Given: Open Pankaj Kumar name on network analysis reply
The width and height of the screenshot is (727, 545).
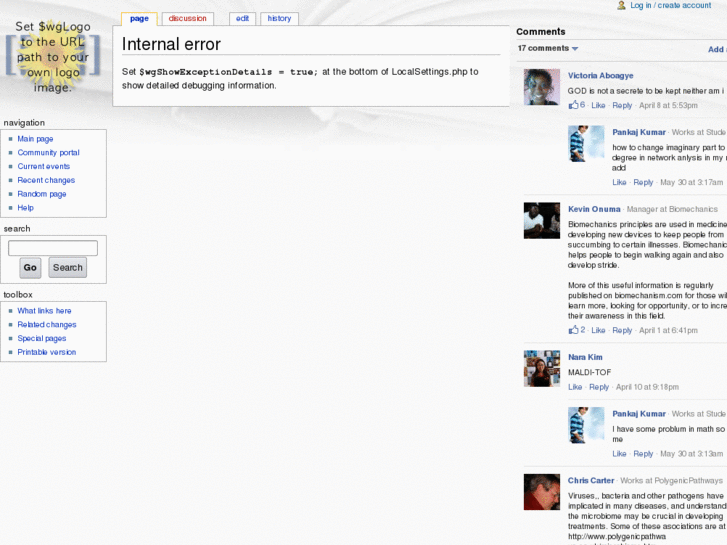Looking at the screenshot, I should tap(639, 132).
